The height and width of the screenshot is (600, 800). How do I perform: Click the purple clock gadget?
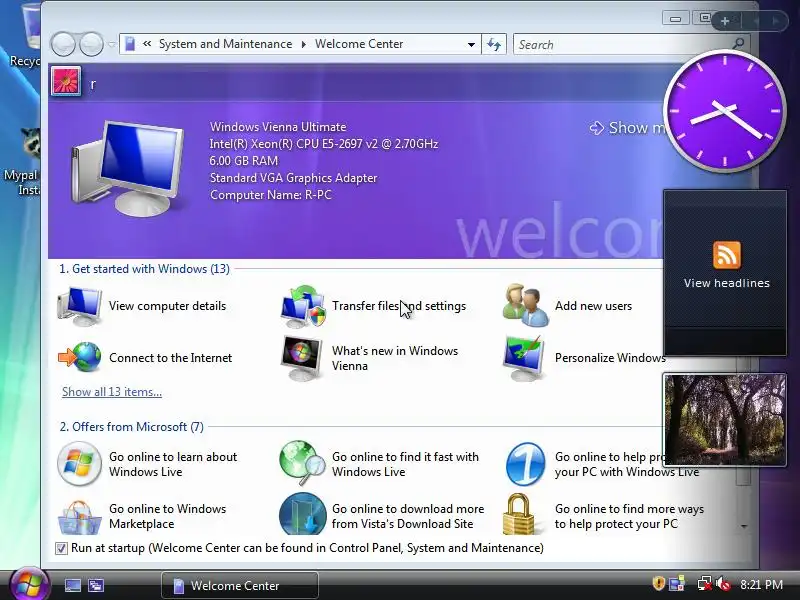click(x=725, y=111)
